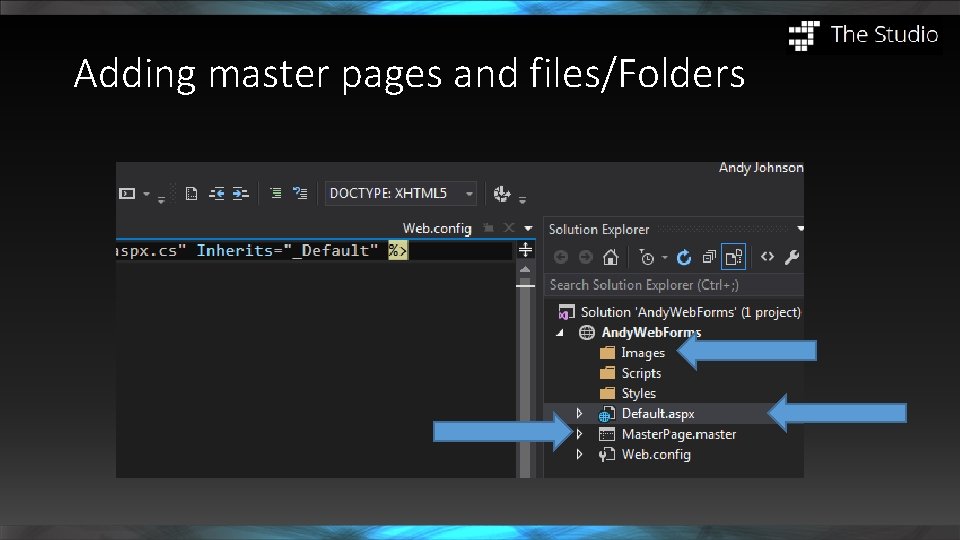Open the dropdown arrow beside the device icon
This screenshot has height=540, width=960.
point(146,194)
